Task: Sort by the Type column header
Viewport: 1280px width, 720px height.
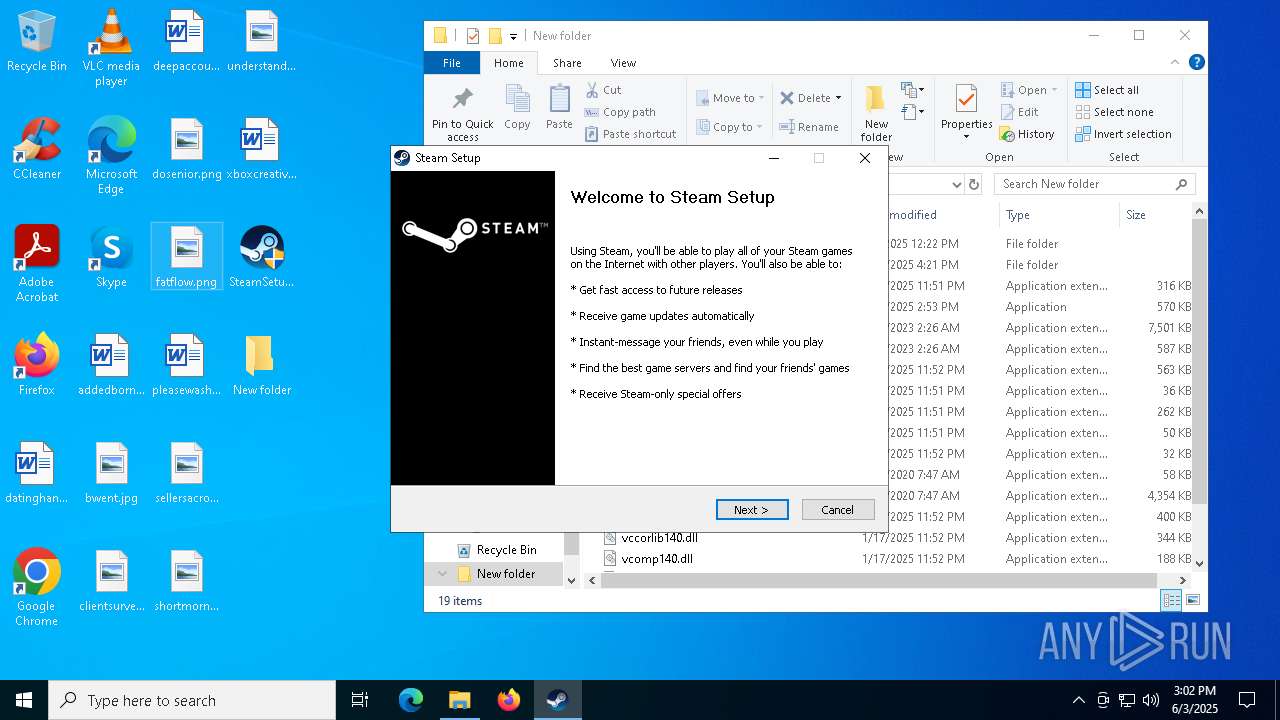Action: 1058,215
